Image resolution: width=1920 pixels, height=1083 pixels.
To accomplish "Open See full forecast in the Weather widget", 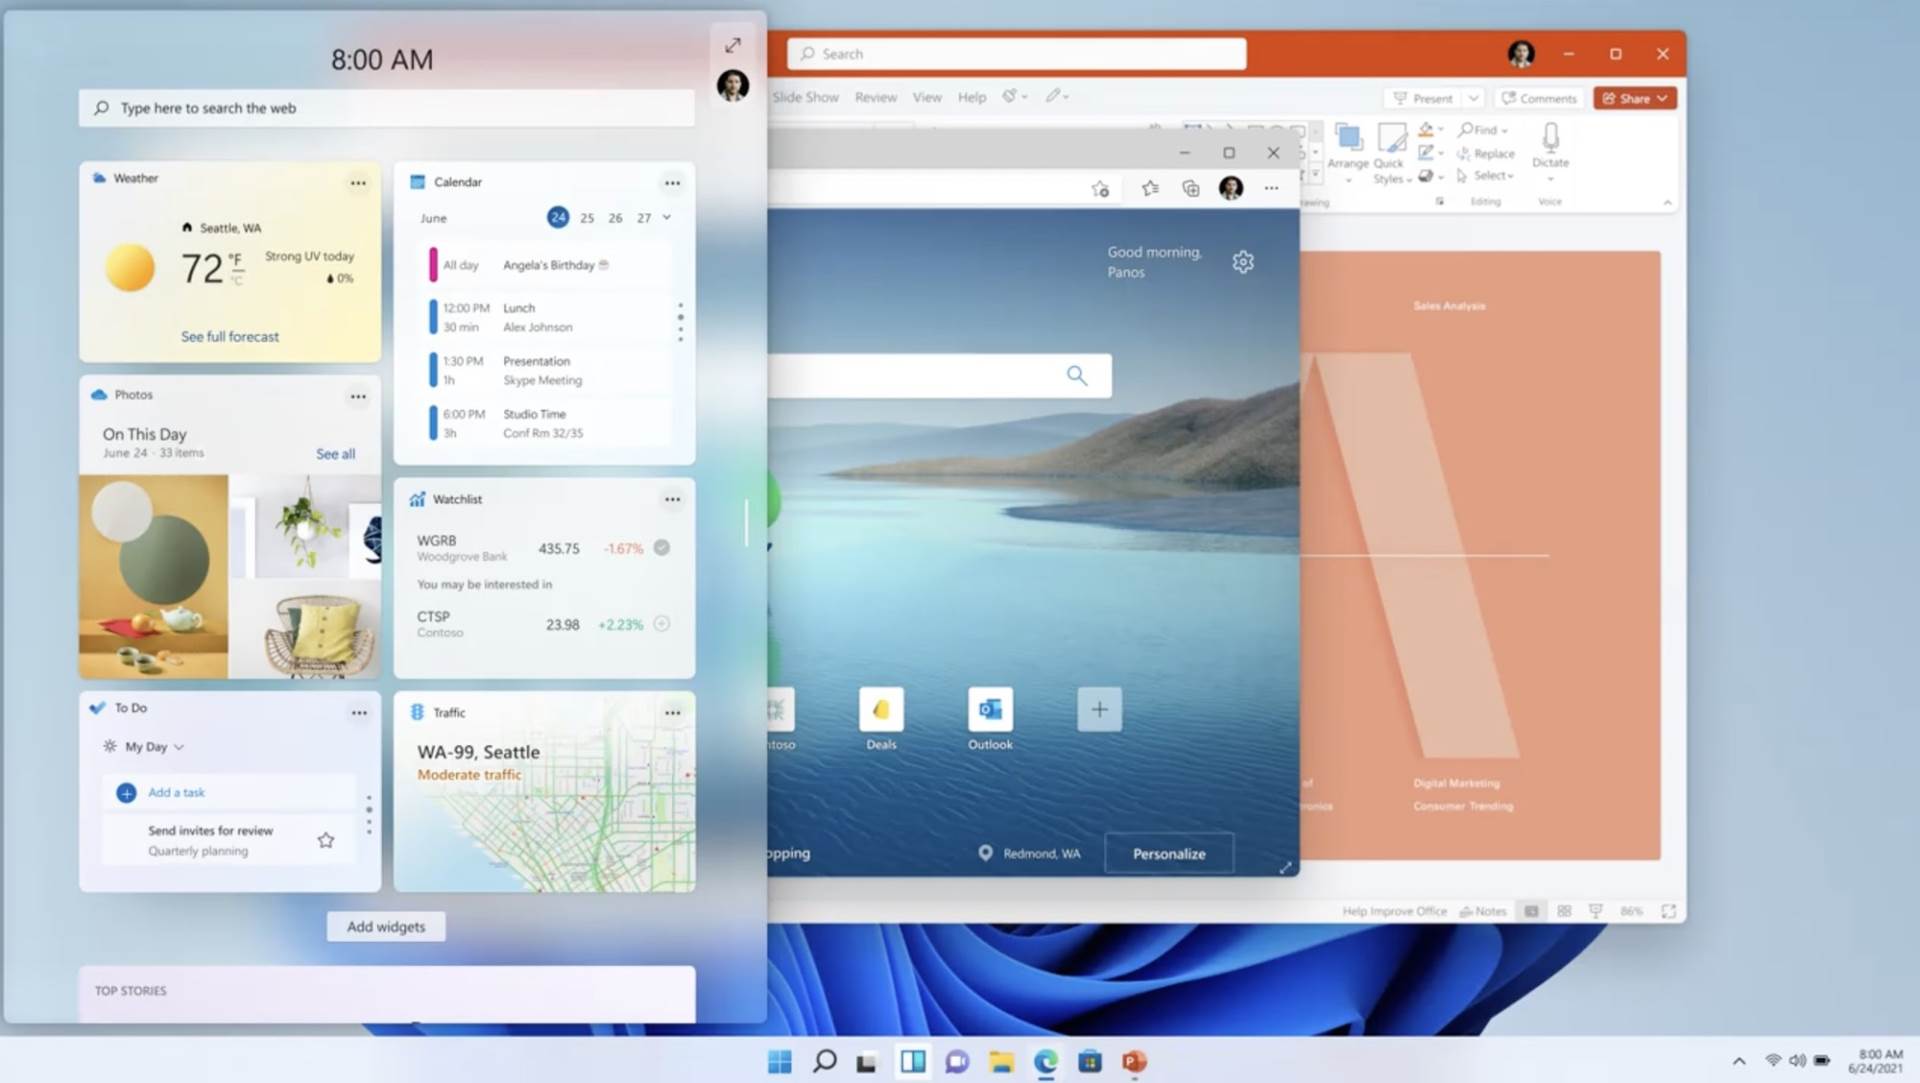I will click(x=229, y=336).
